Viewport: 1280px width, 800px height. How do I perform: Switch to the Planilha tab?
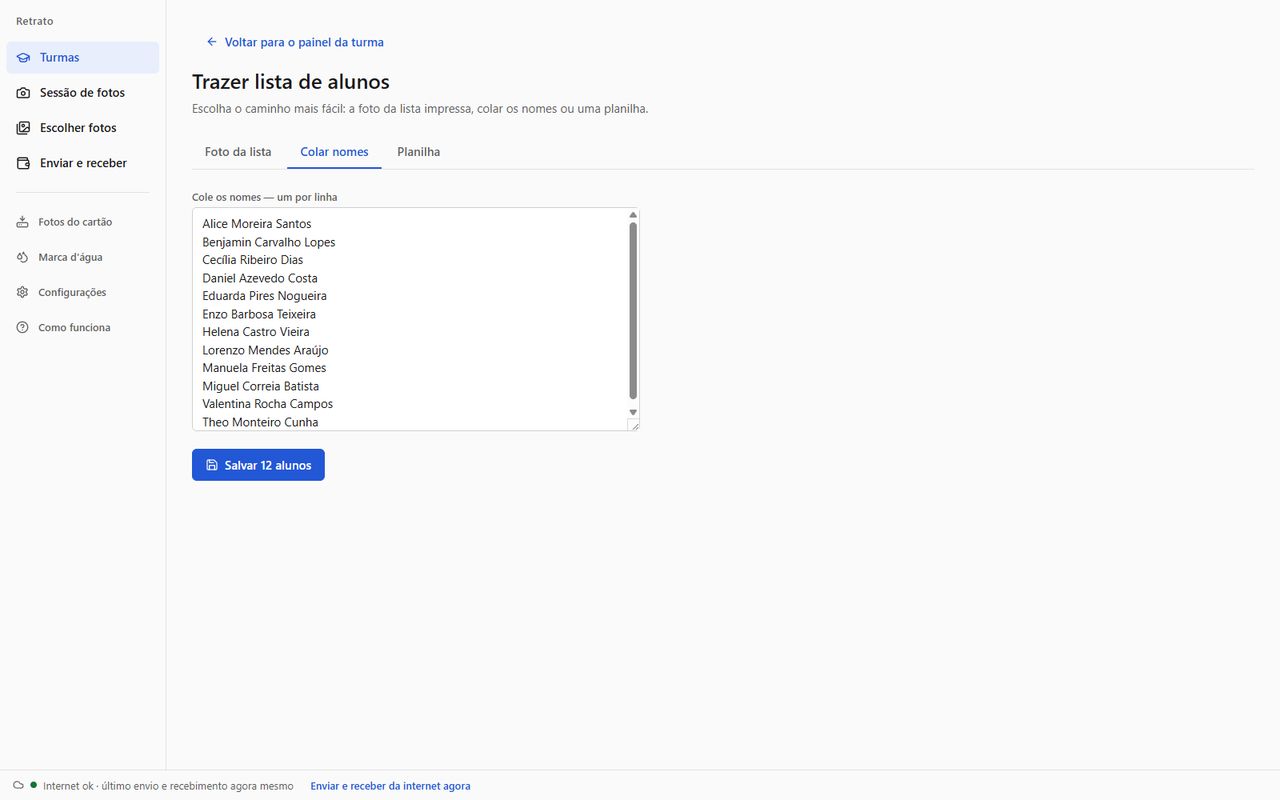[x=418, y=152]
